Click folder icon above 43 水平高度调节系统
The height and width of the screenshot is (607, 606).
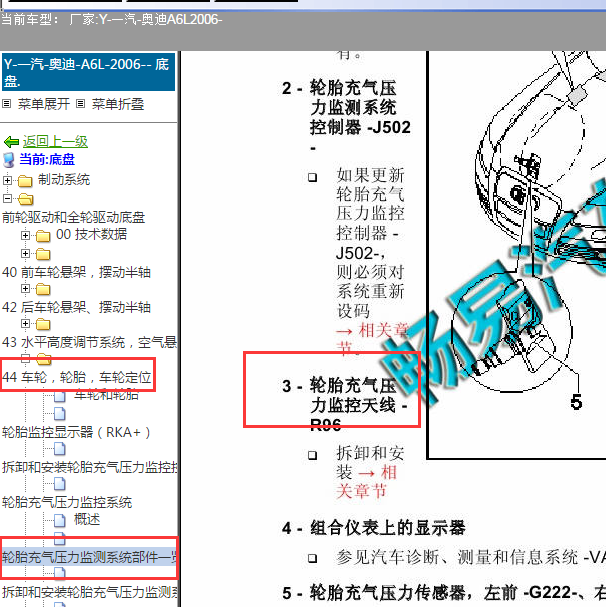coord(43,324)
